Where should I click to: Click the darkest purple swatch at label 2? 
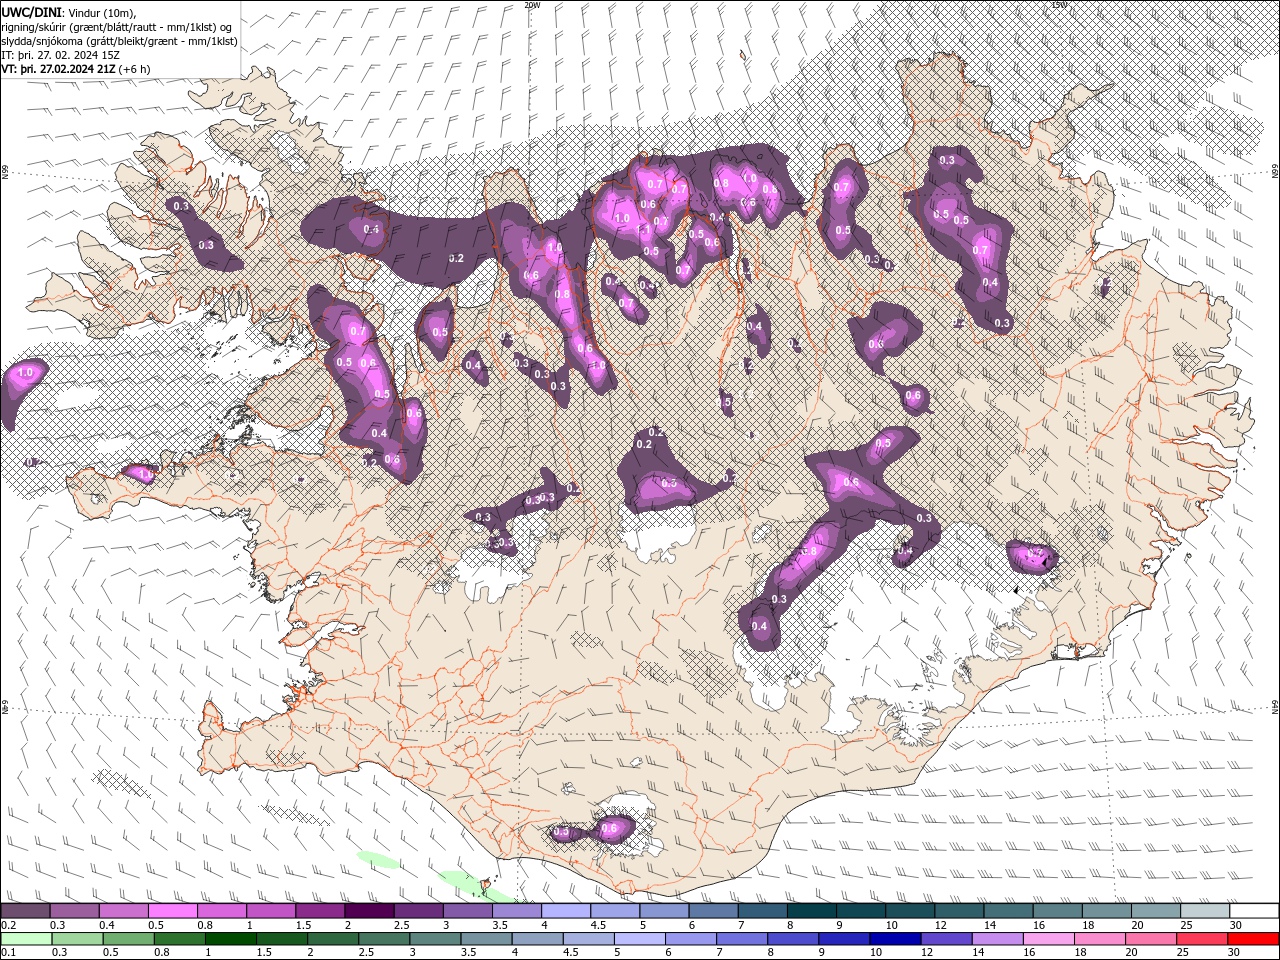[369, 911]
